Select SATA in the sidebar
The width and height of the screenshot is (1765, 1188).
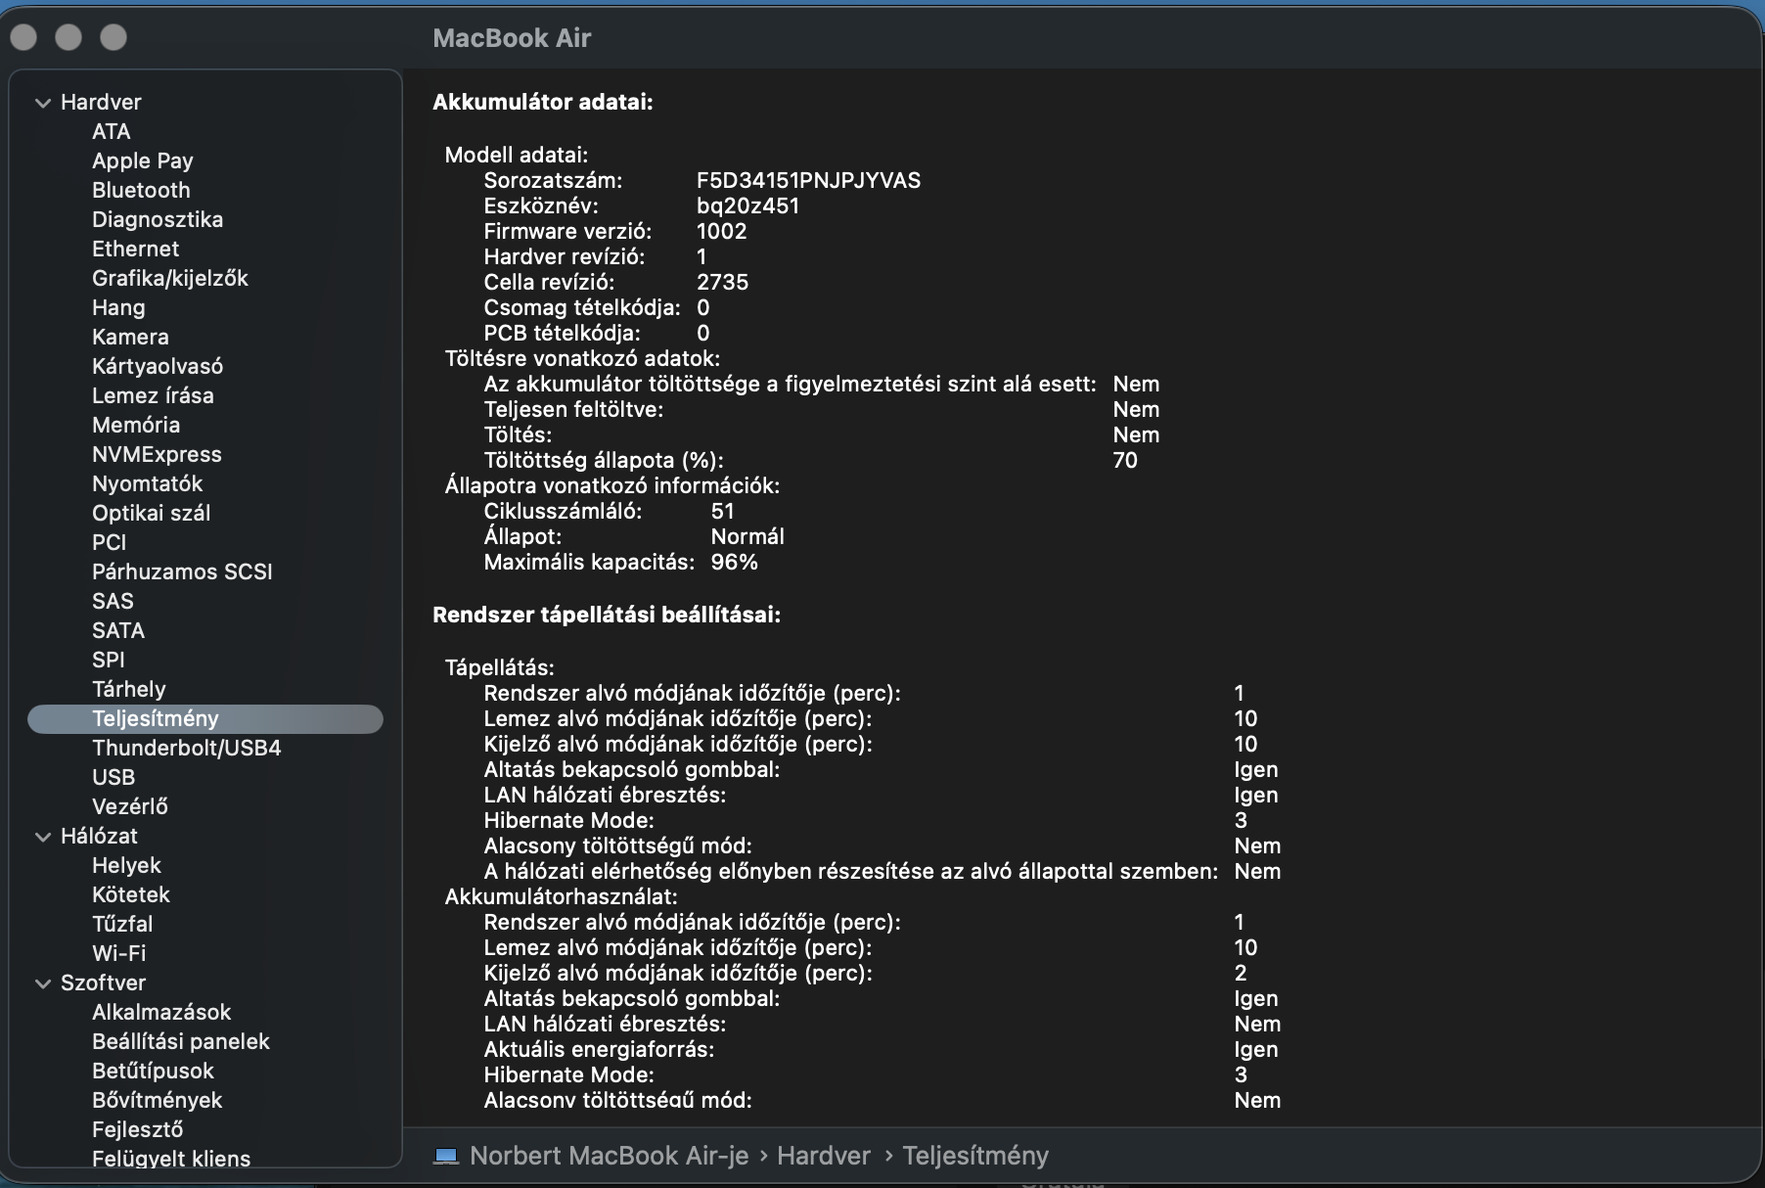(118, 630)
